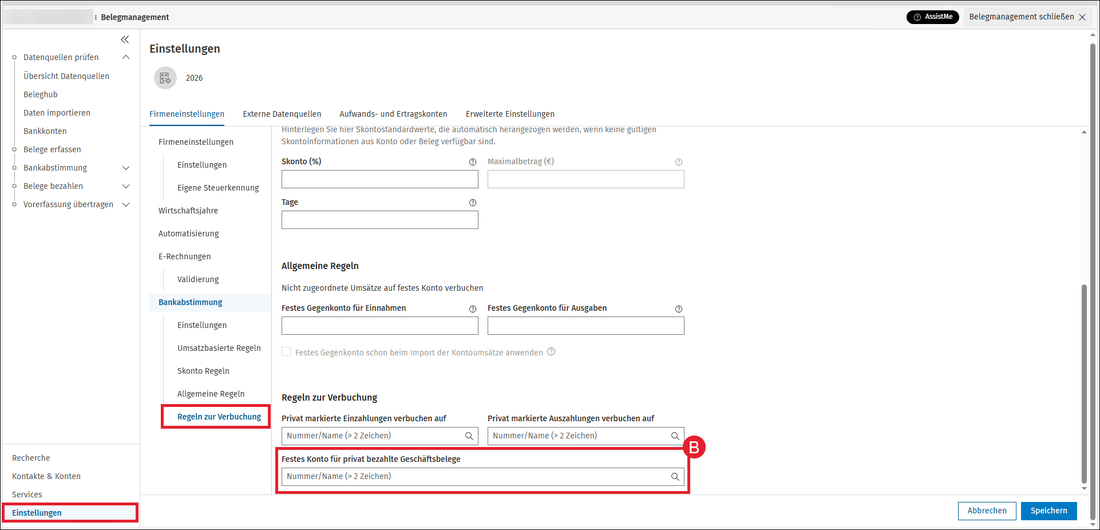This screenshot has width=1100, height=530.
Task: Click search icon in Privat markierte Einzahlungen field
Action: click(469, 436)
